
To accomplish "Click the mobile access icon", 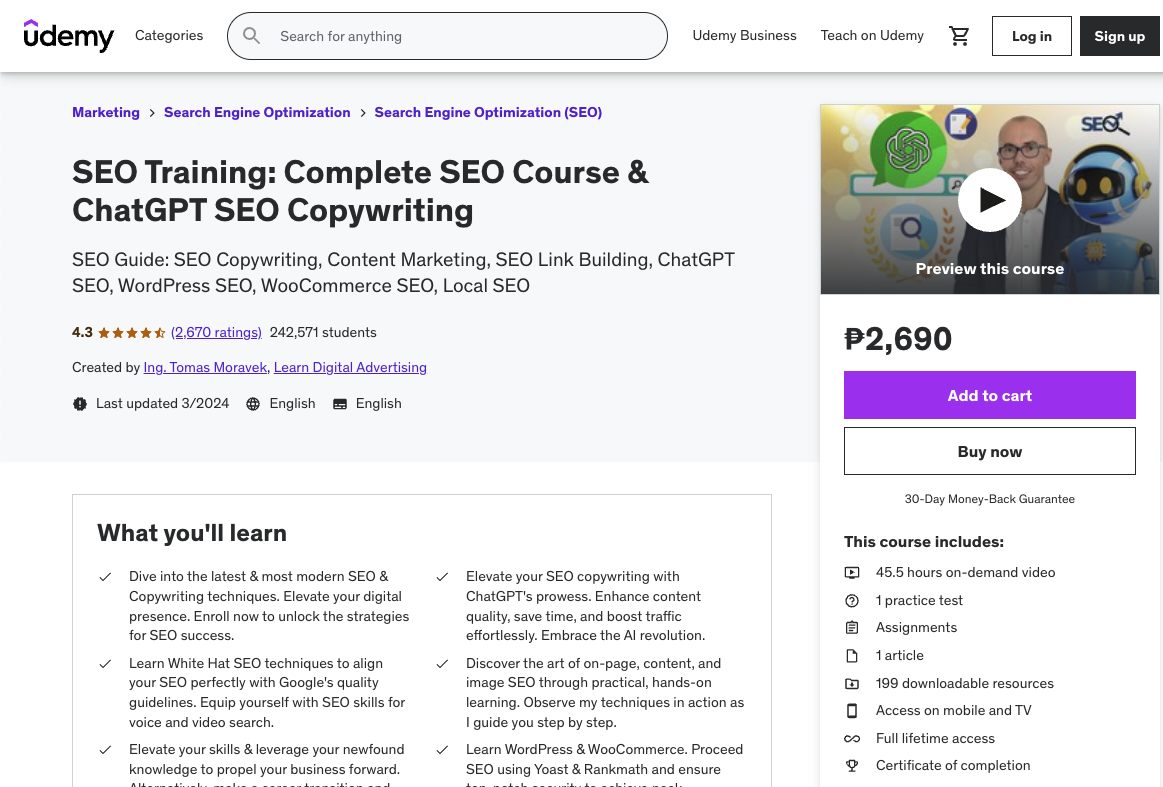I will tap(852, 711).
